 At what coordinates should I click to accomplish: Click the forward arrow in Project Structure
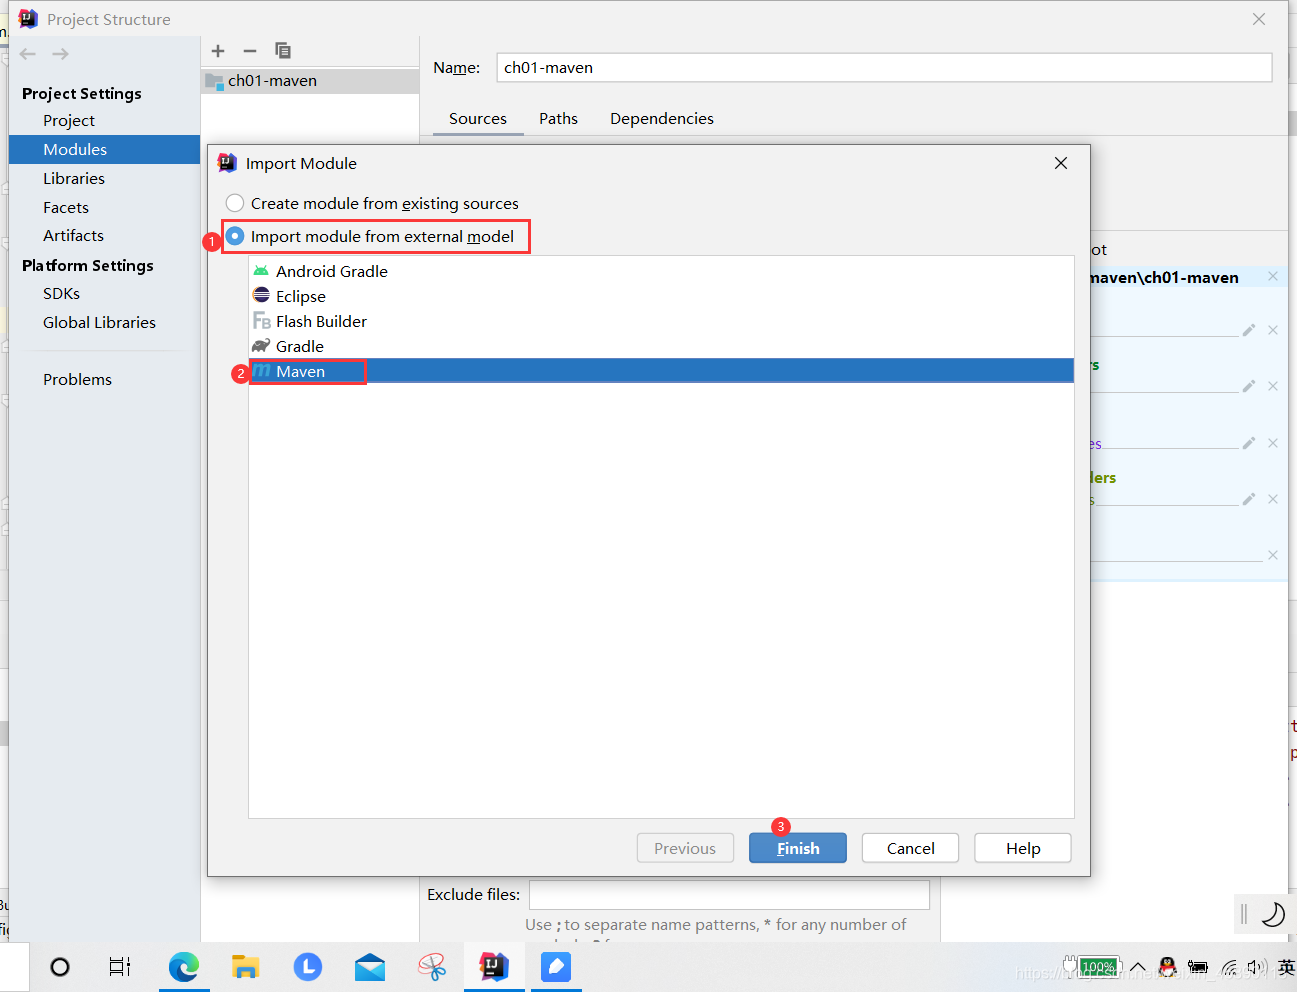pos(61,54)
